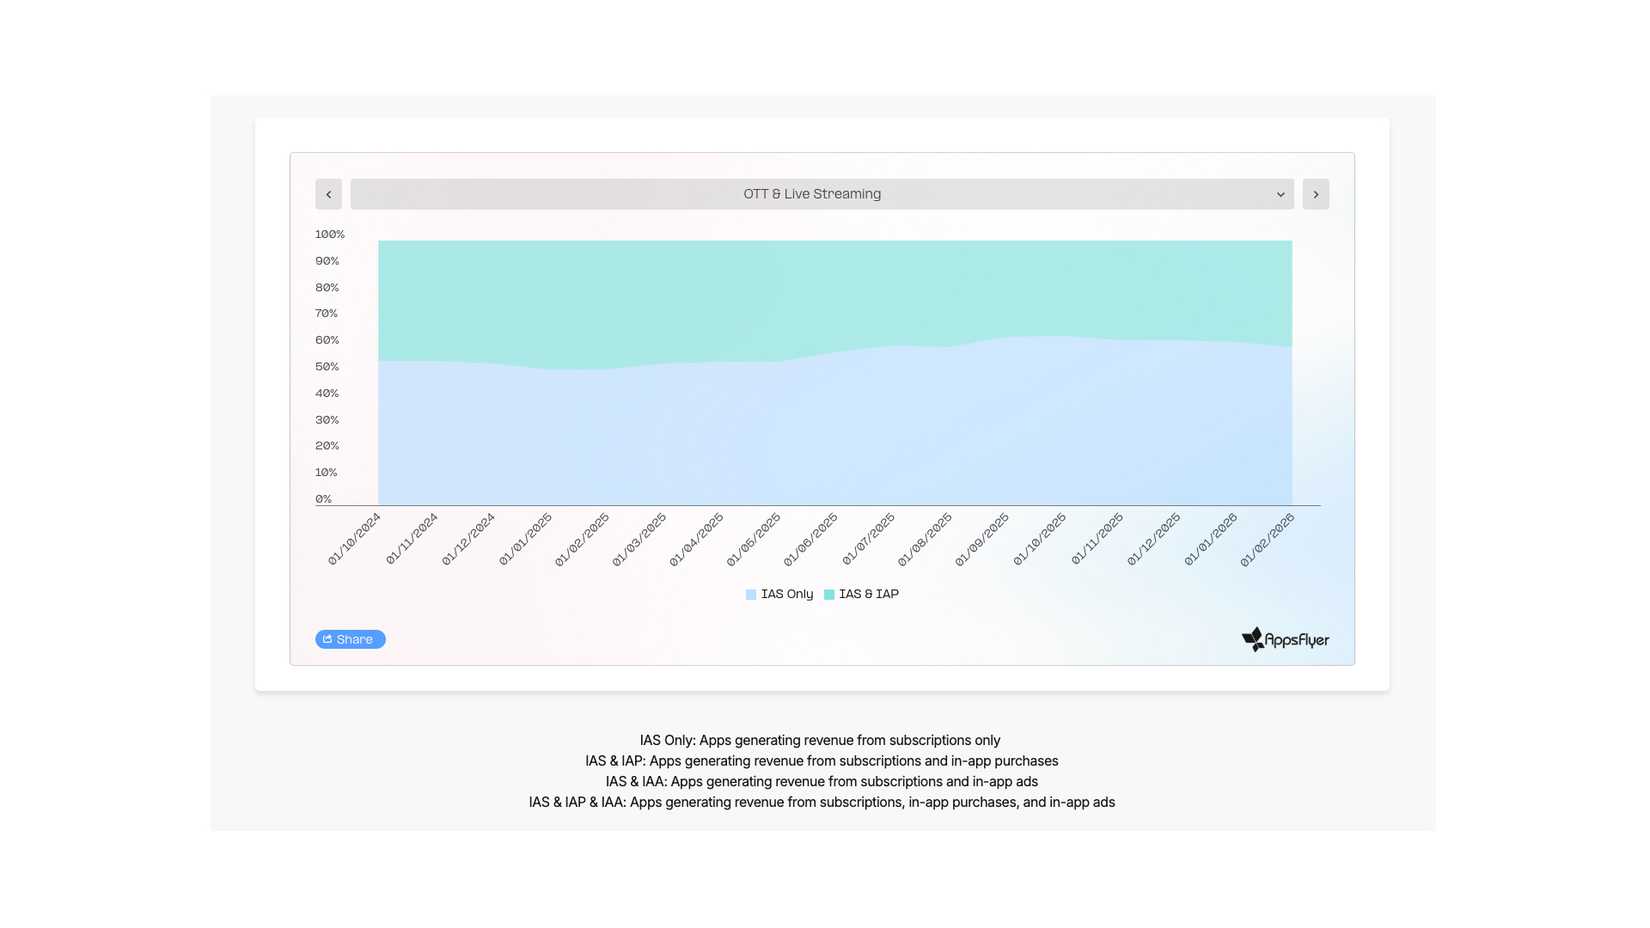This screenshot has width=1650, height=928.
Task: Click the 01/02/2026 date label on the x-axis
Action: (x=1268, y=540)
